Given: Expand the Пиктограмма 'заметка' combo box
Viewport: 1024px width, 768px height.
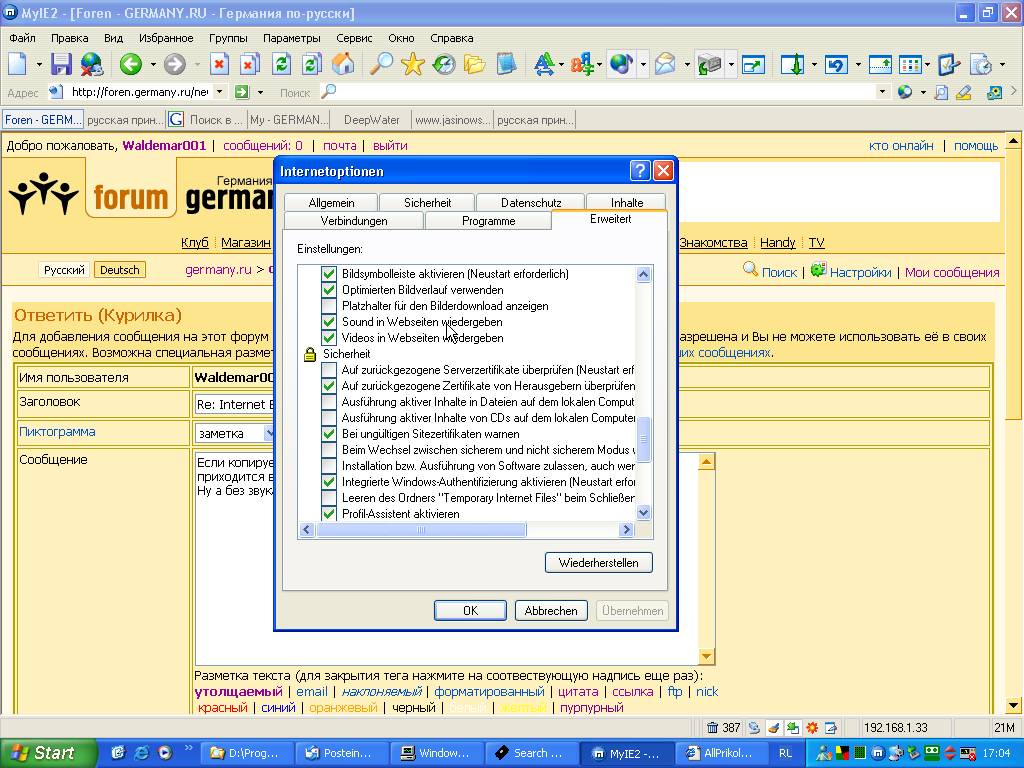Looking at the screenshot, I should click(x=268, y=433).
